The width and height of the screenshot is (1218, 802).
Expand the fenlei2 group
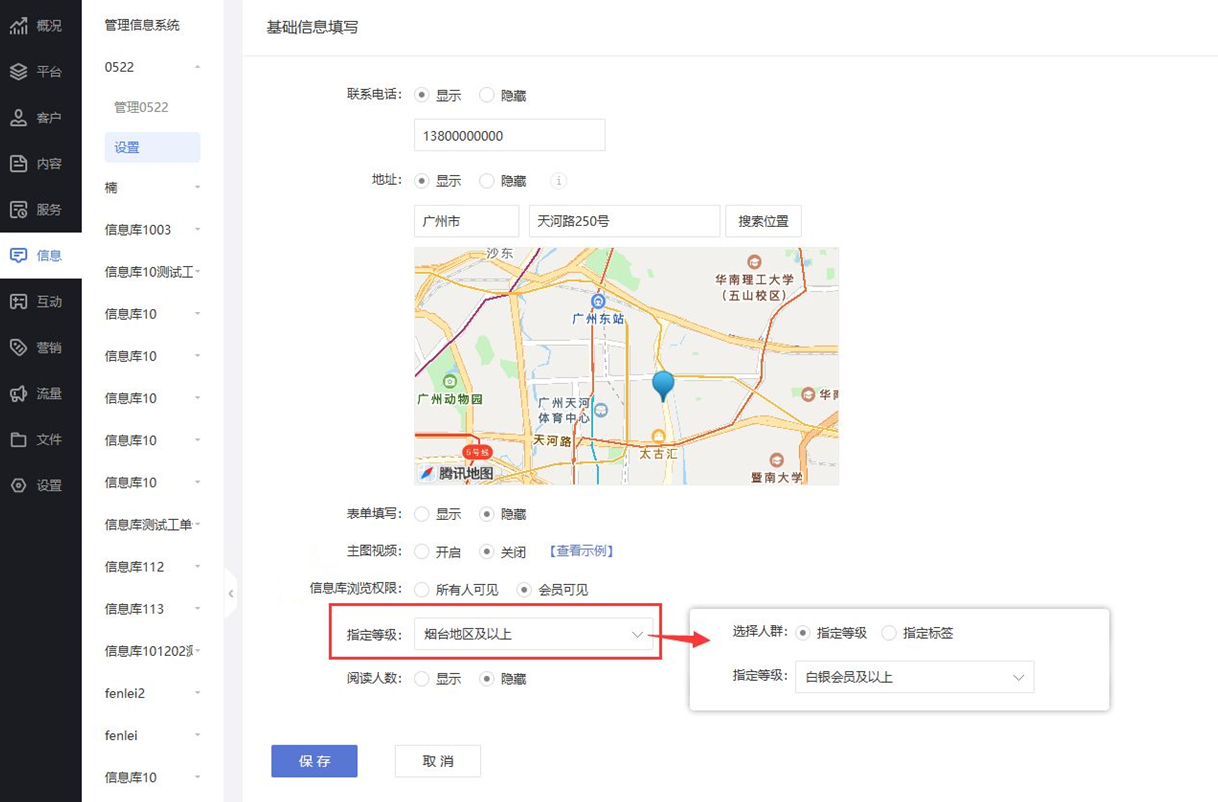197,693
